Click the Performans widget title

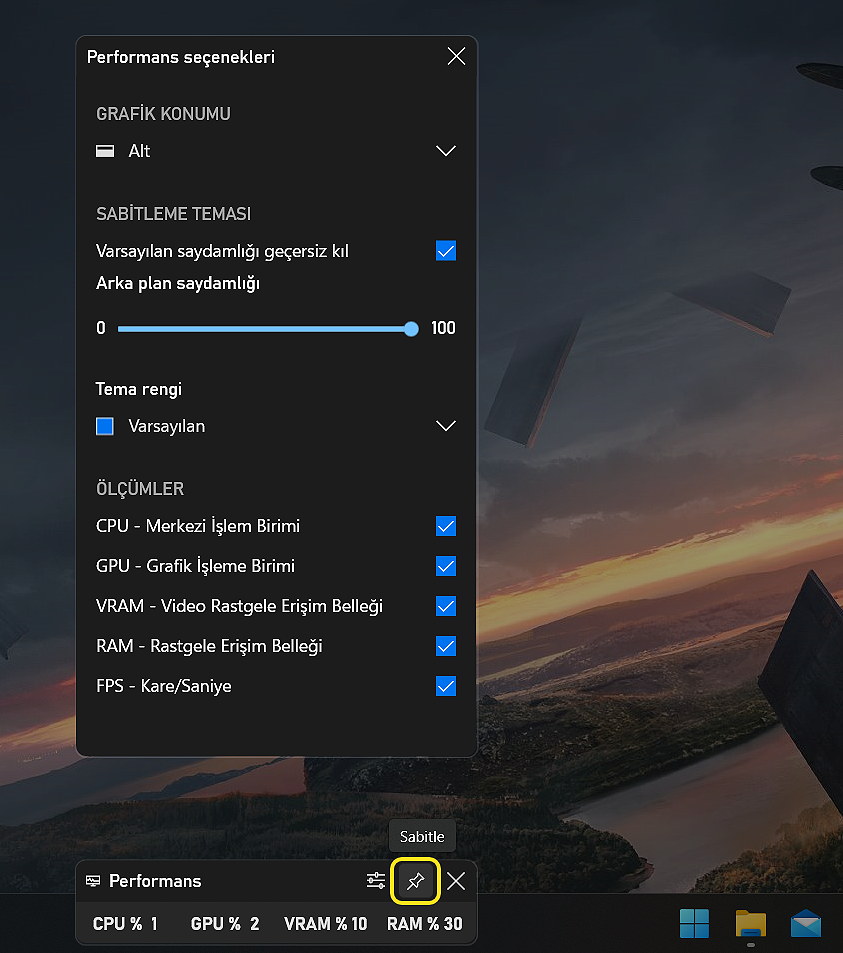[155, 881]
